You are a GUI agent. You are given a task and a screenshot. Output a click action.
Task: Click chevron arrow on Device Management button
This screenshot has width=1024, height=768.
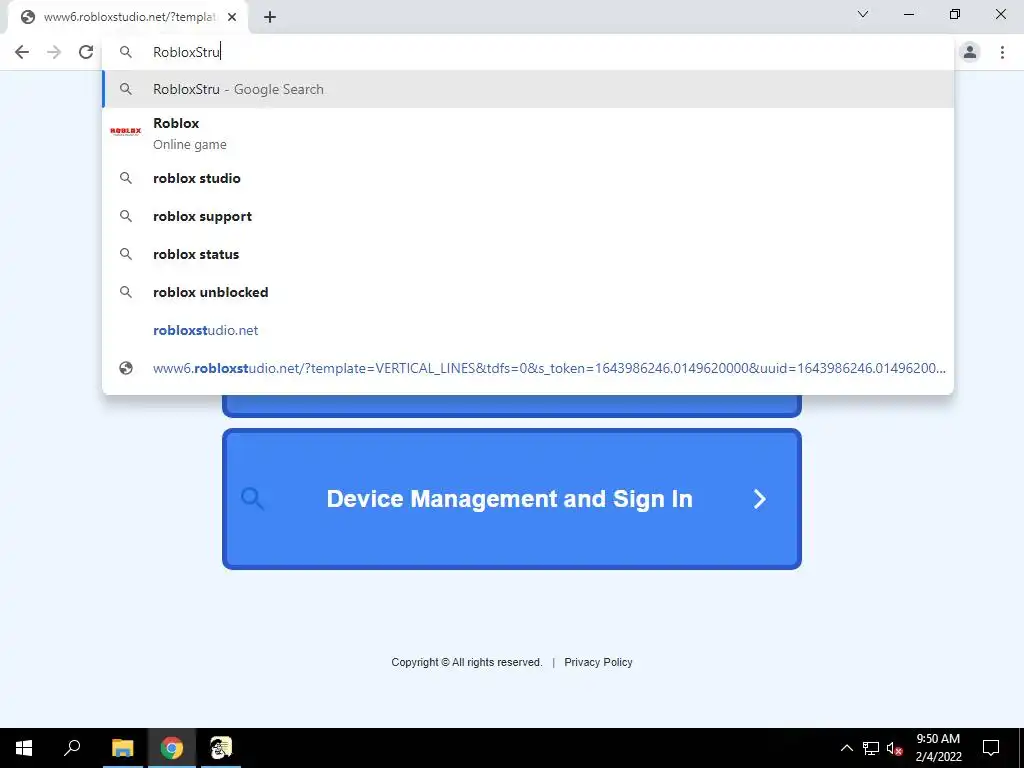click(x=760, y=499)
